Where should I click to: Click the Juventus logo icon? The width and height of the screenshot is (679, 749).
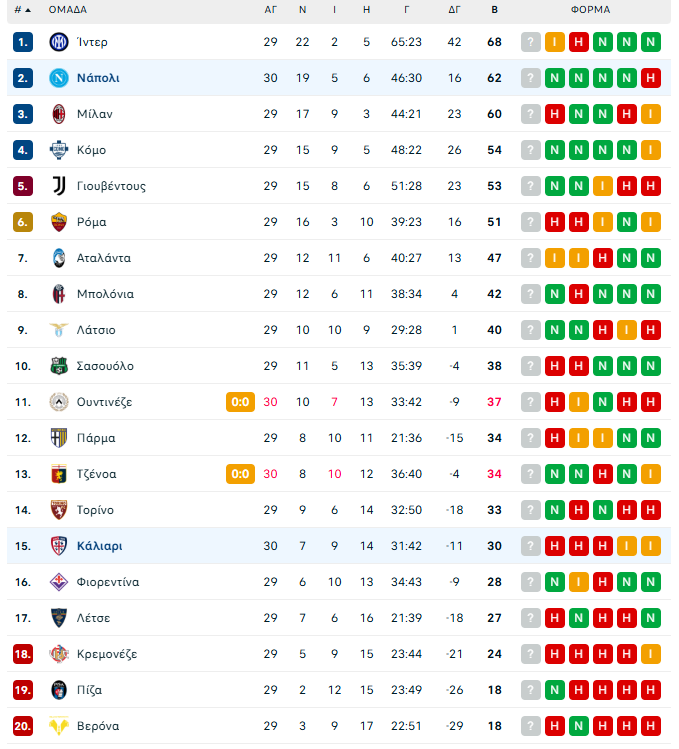point(58,186)
